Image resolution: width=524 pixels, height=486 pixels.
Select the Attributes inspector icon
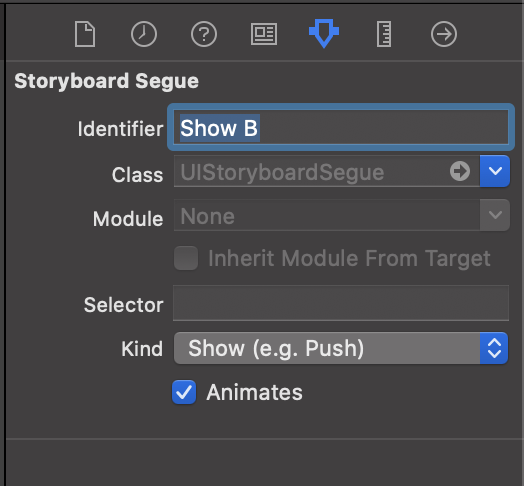(324, 33)
